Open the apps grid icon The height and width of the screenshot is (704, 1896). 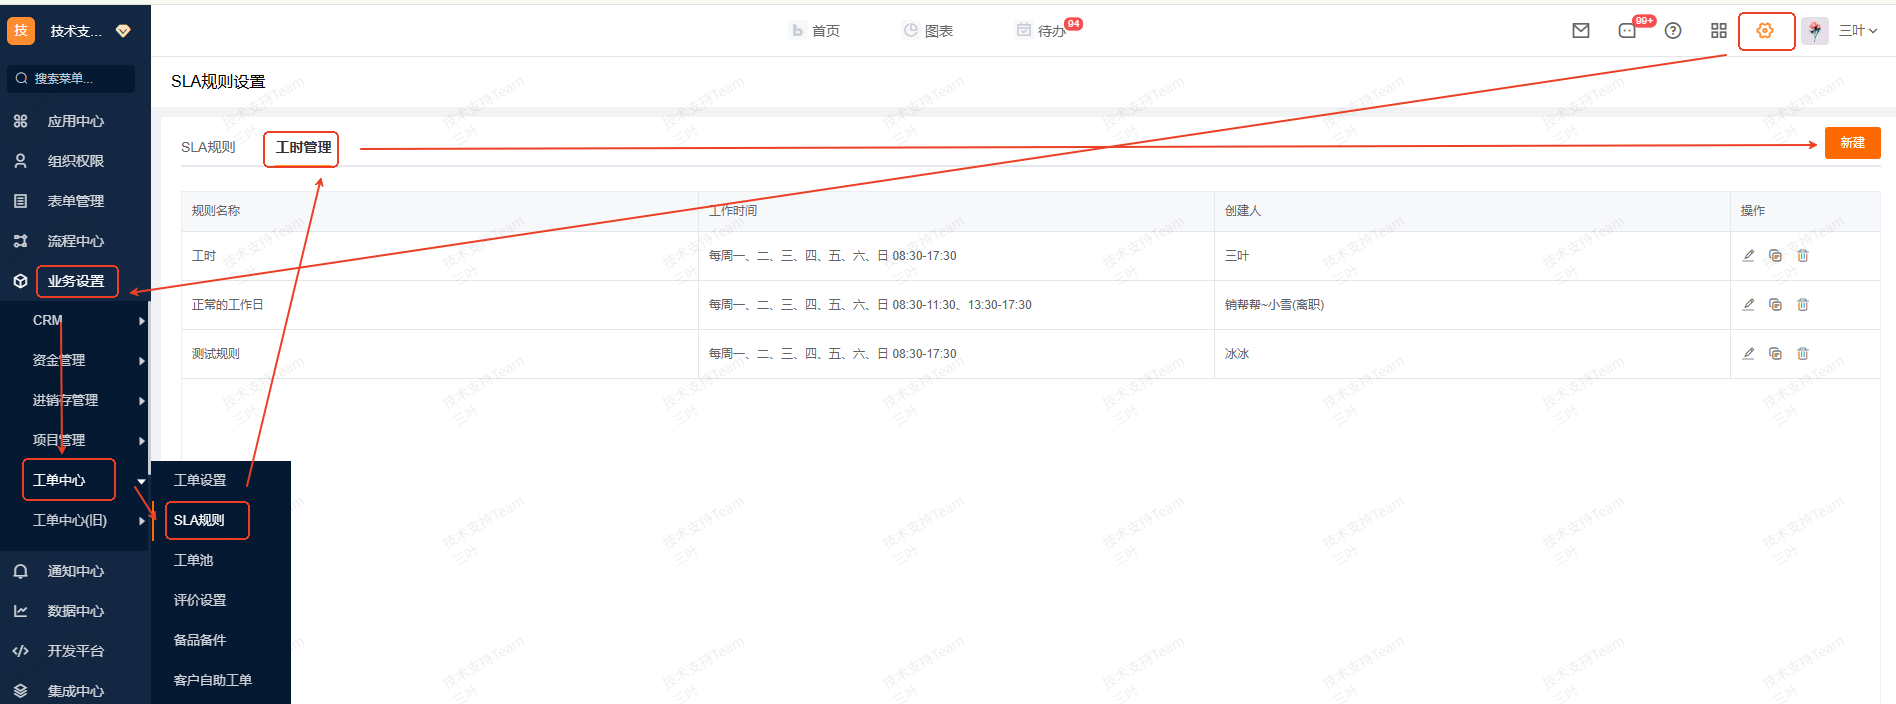point(1719,31)
